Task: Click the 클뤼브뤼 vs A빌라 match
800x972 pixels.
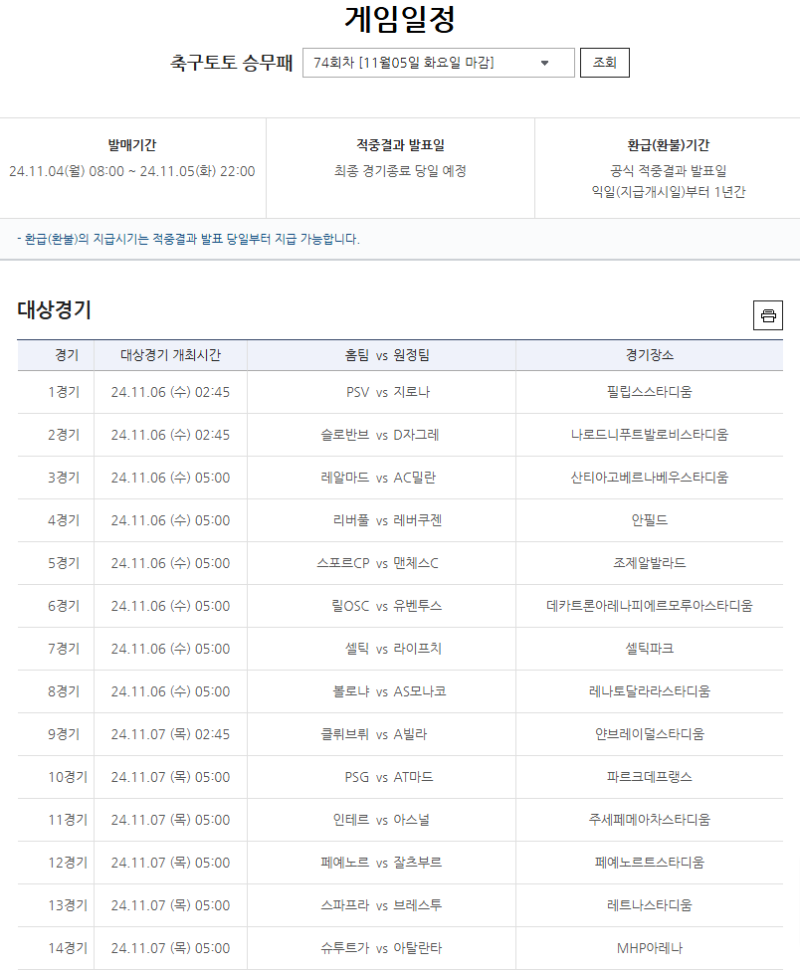Action: pos(374,734)
